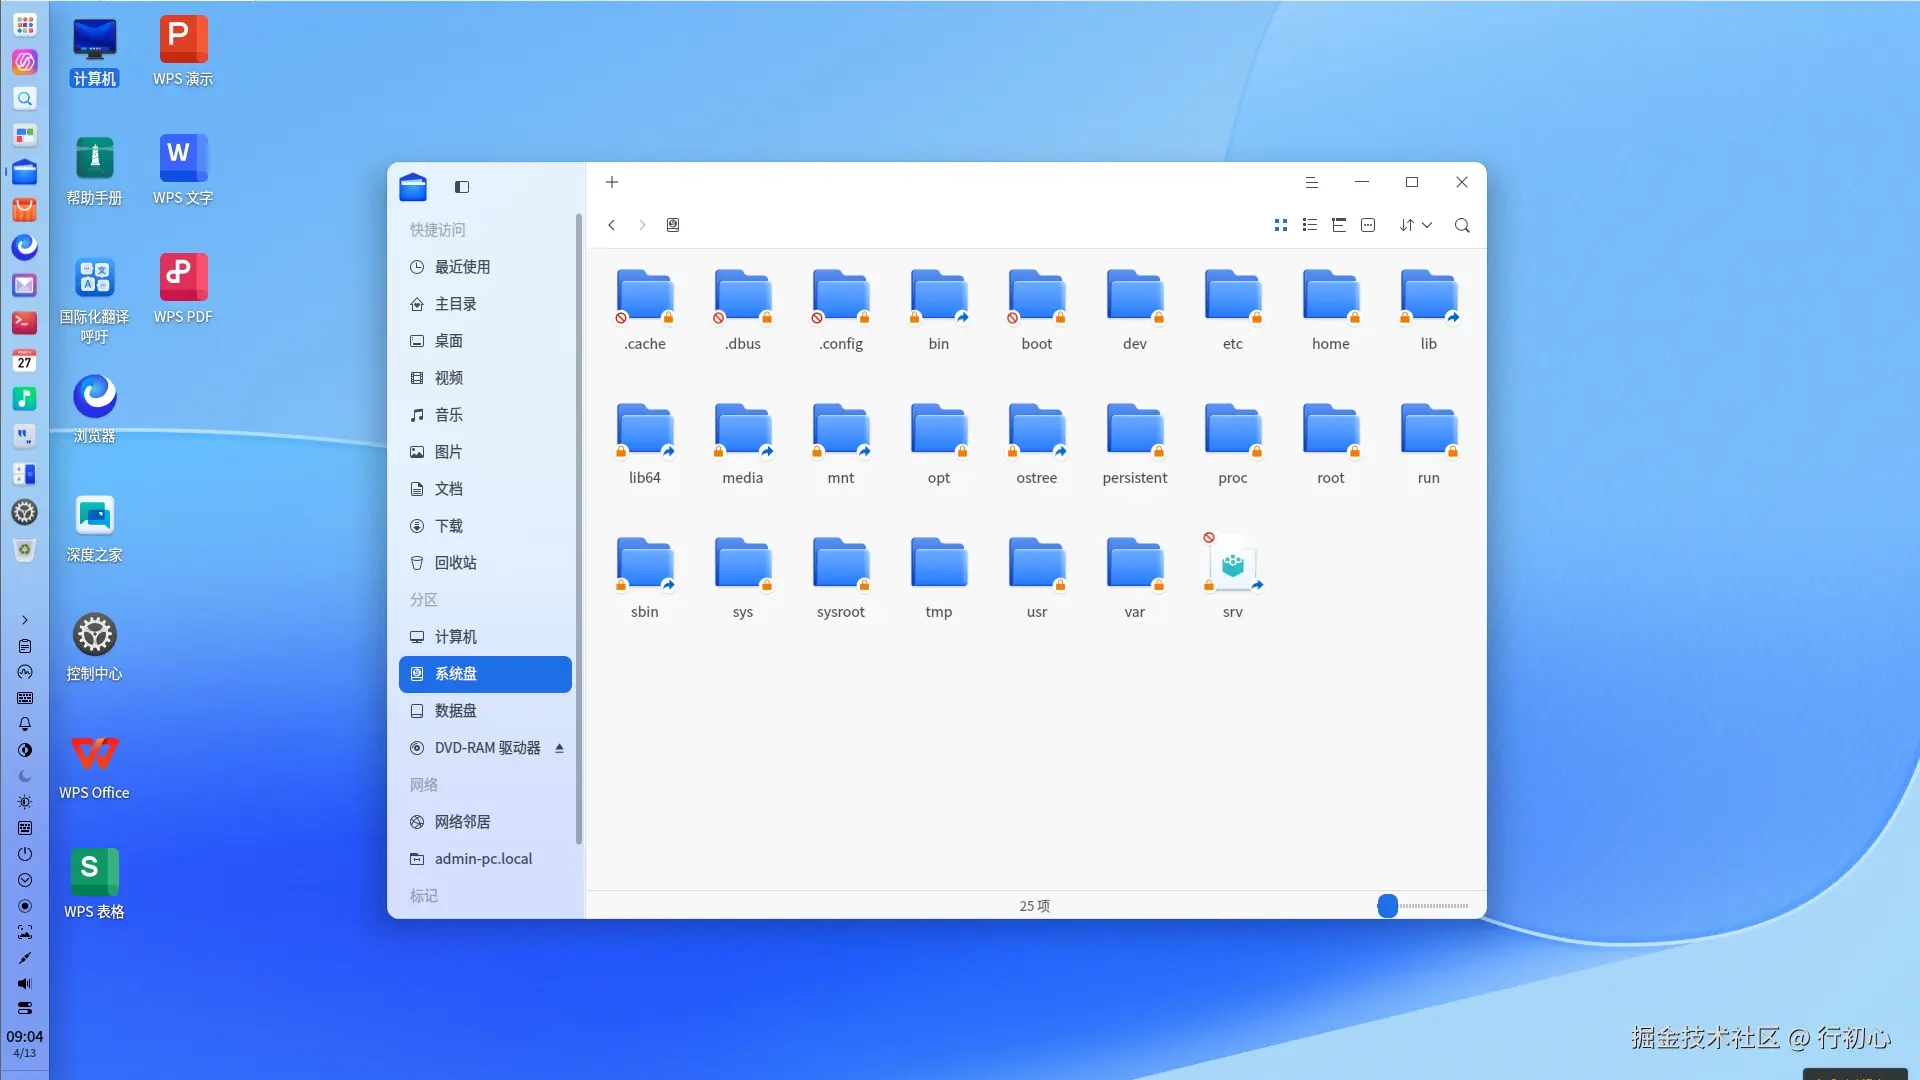This screenshot has height=1080, width=1920.
Task: Open 帮助手册 desktop icon
Action: point(95,171)
